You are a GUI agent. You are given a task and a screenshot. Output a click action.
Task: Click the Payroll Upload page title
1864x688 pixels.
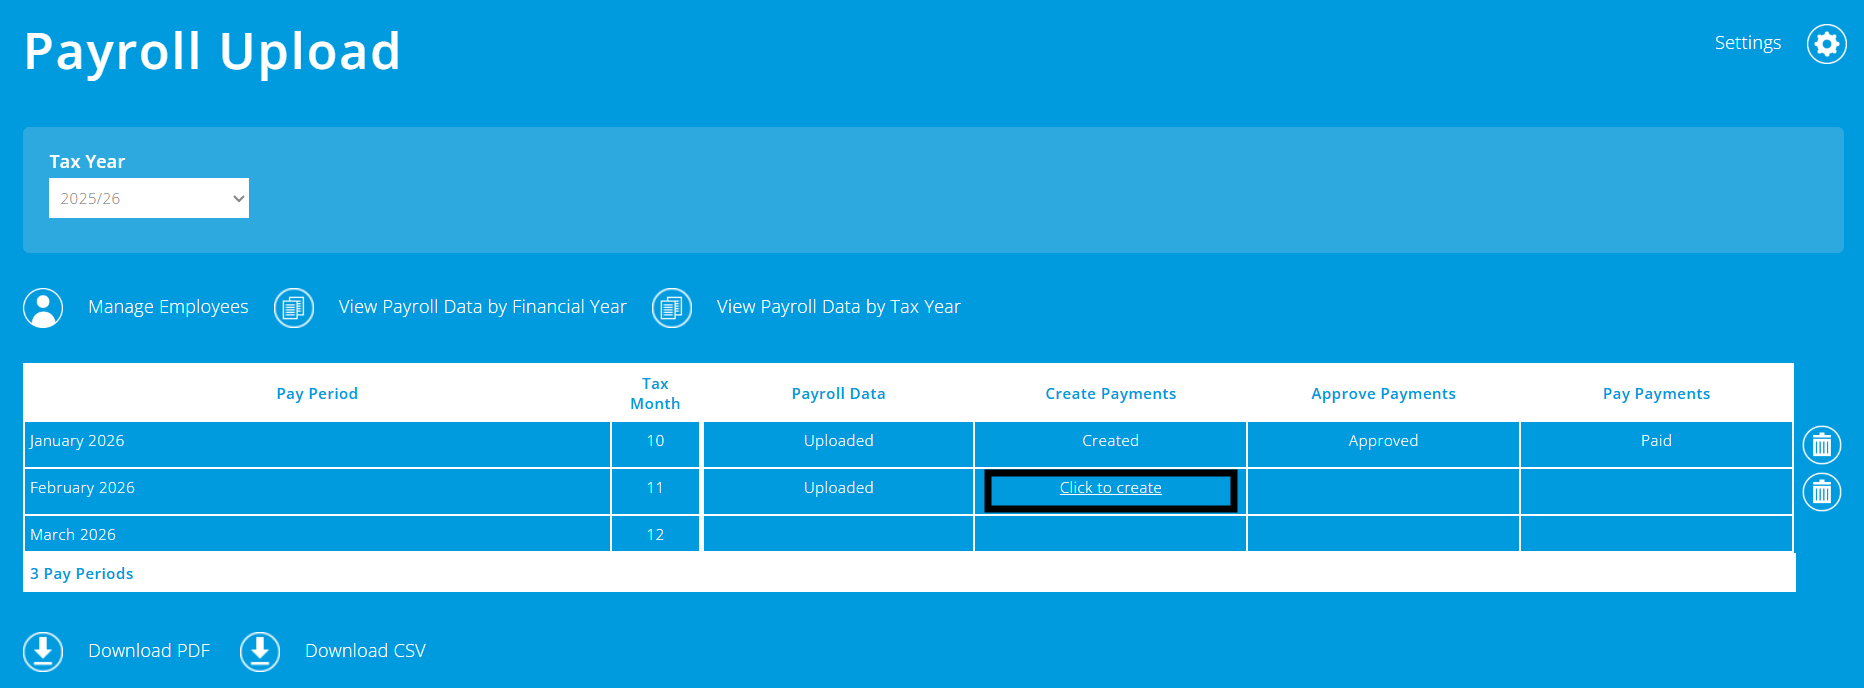point(212,52)
